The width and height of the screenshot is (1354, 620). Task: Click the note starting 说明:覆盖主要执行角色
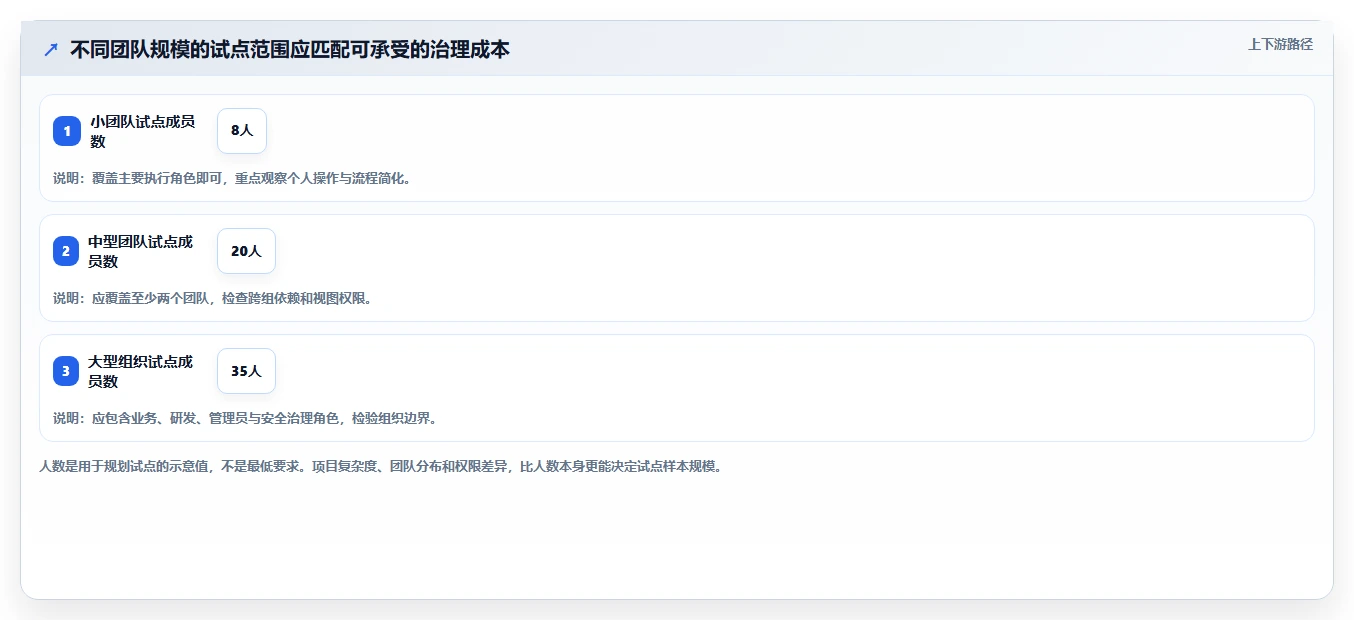point(232,178)
